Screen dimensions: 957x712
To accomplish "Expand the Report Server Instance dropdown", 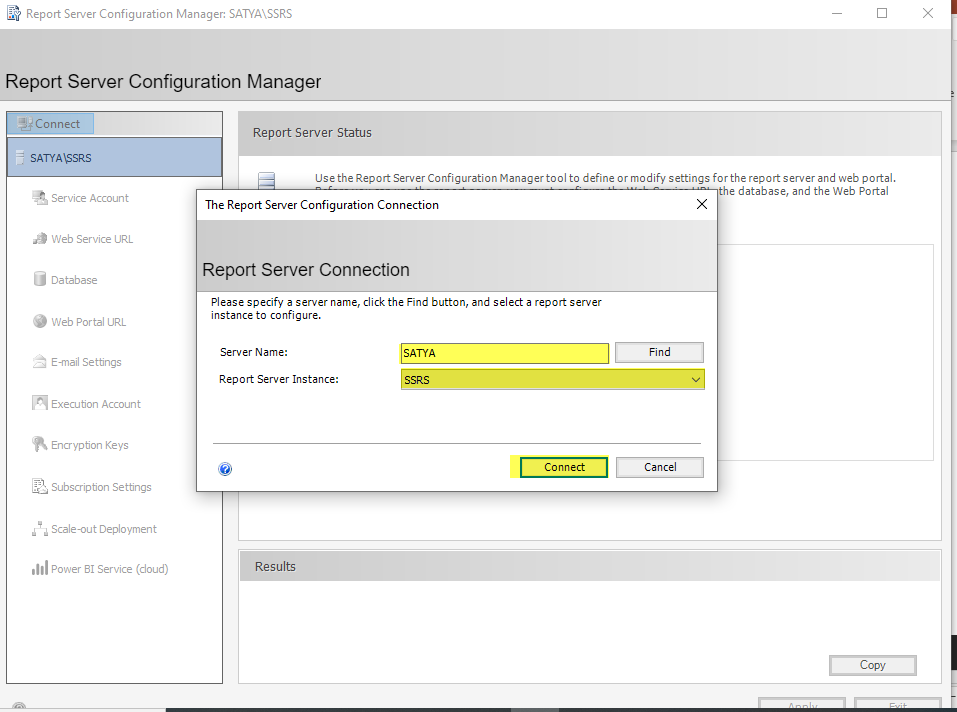I will (x=696, y=380).
